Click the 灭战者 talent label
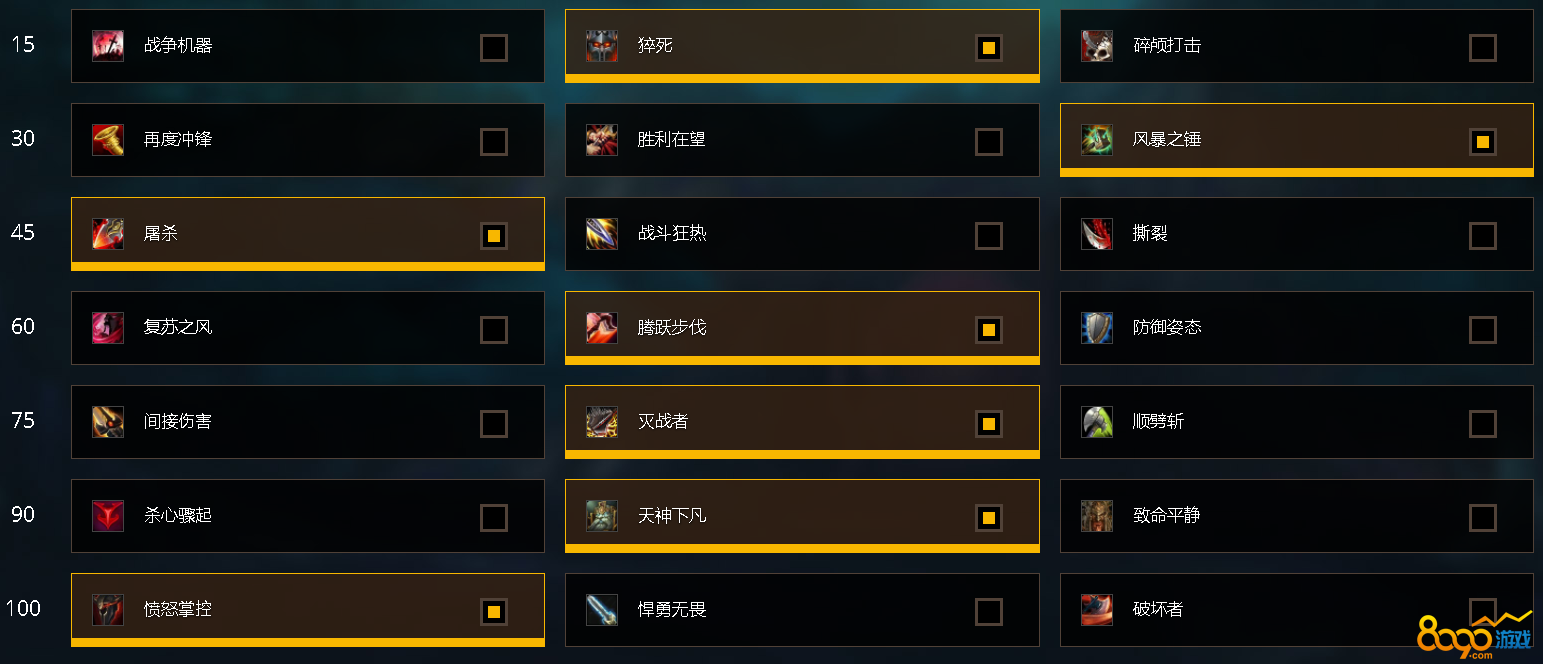 663,422
